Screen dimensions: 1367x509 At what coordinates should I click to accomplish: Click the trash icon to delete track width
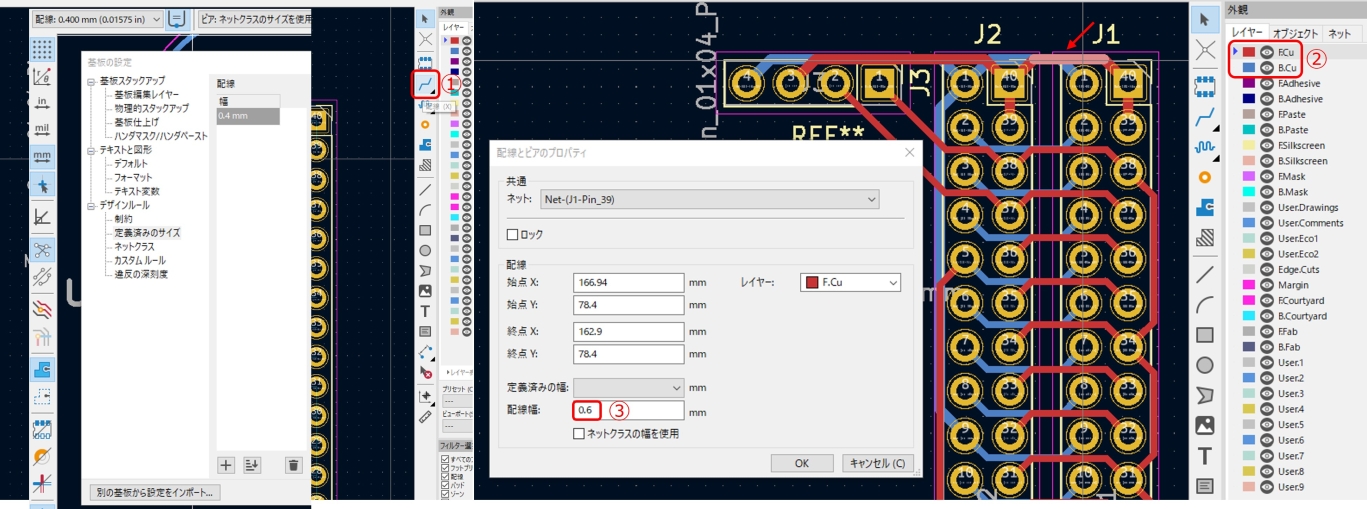(x=293, y=464)
